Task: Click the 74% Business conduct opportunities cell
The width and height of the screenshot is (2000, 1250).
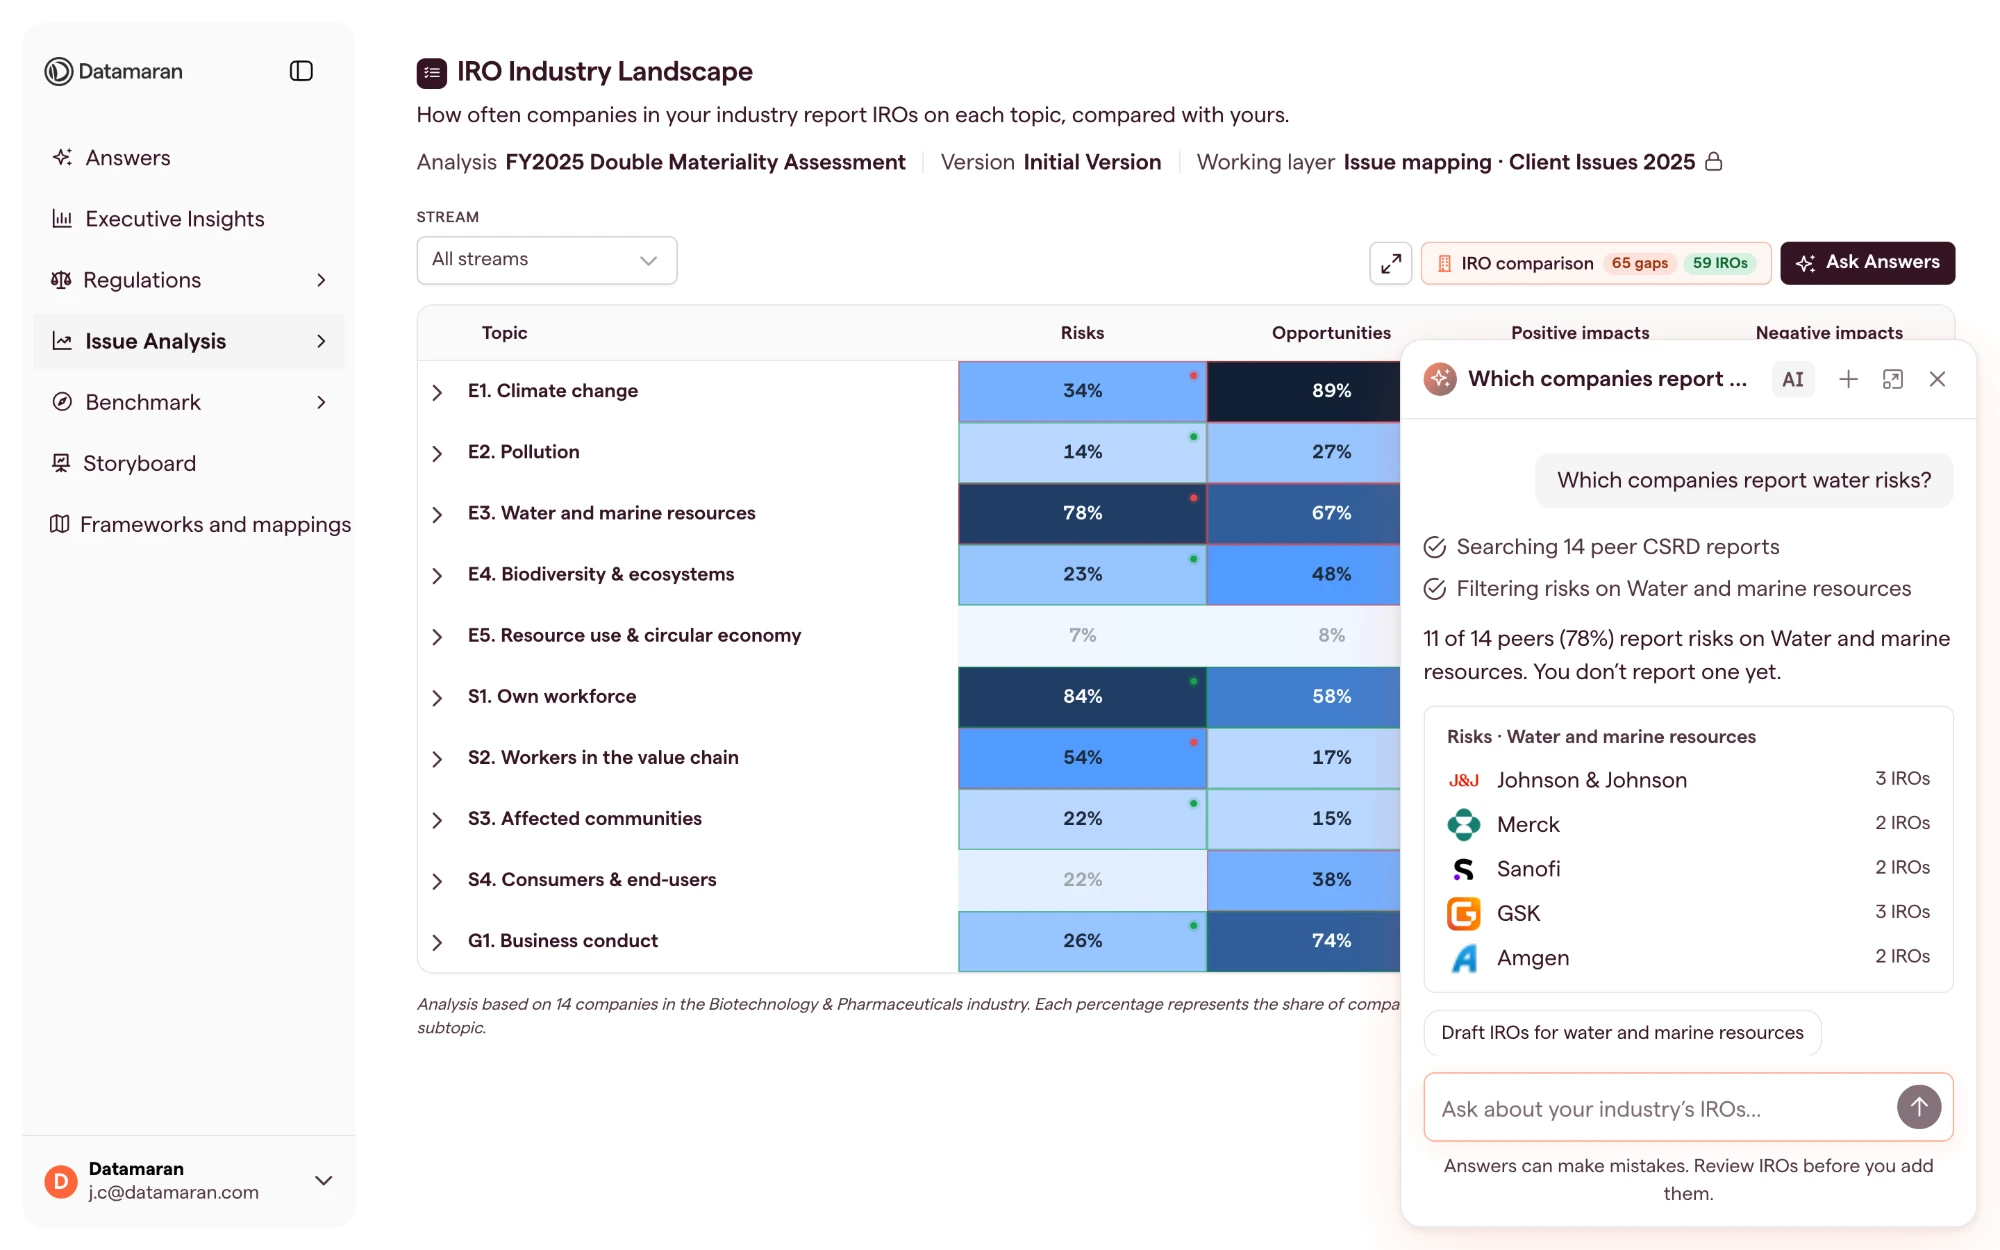Action: pos(1304,941)
